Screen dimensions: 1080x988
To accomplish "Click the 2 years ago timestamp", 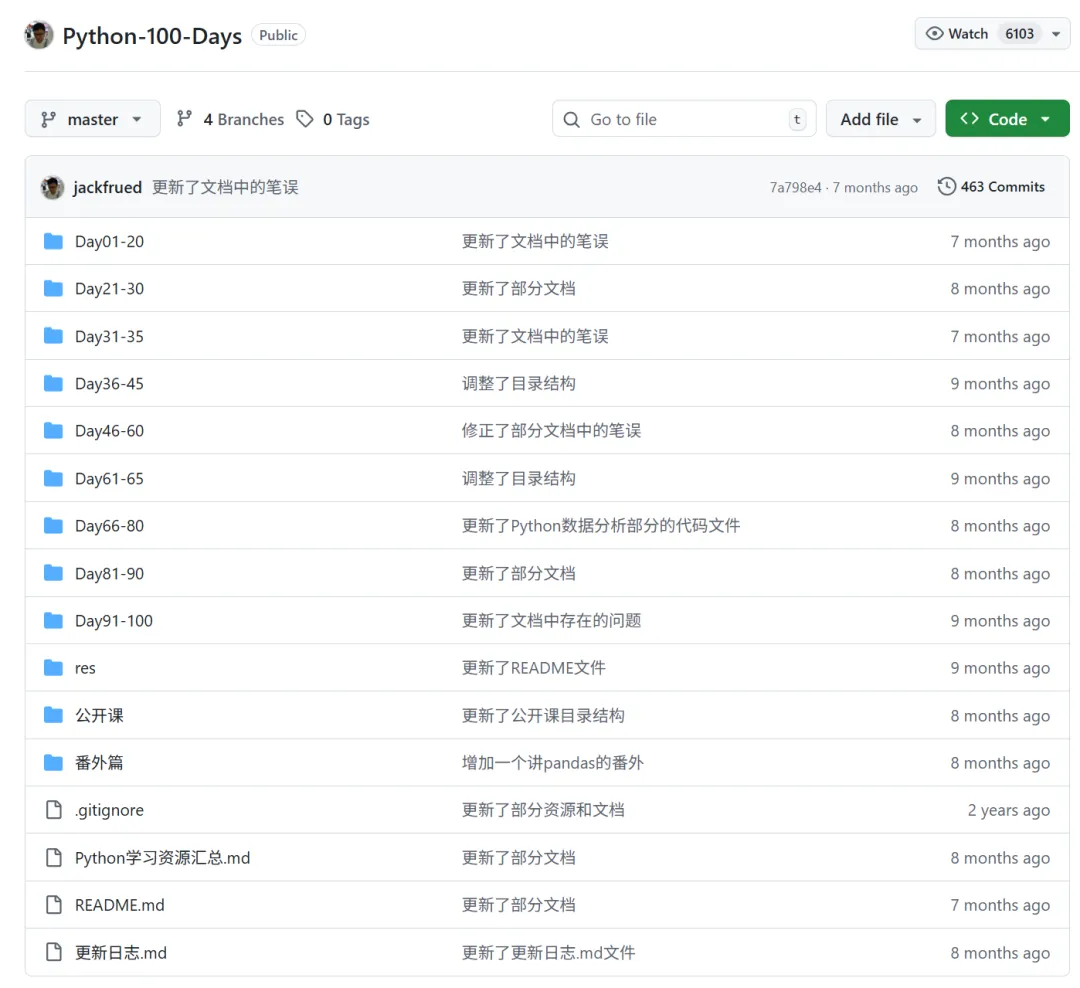I will (1008, 811).
